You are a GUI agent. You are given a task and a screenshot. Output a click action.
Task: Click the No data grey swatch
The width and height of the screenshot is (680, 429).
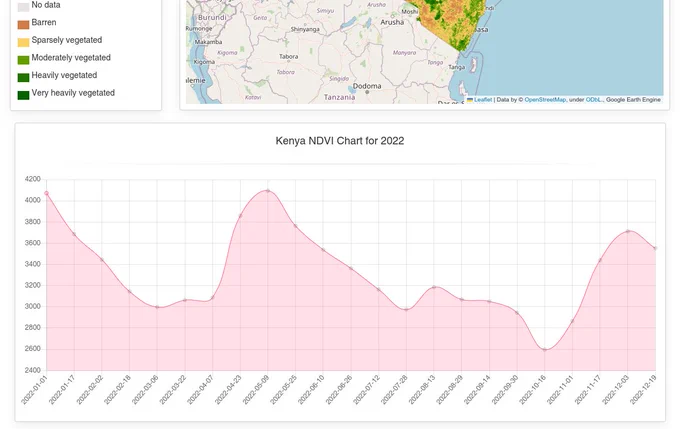click(23, 7)
